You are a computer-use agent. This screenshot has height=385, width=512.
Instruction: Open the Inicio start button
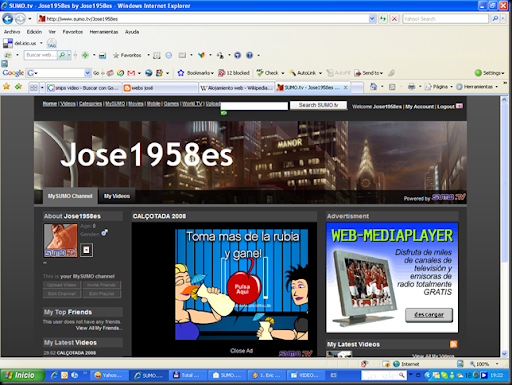22,375
